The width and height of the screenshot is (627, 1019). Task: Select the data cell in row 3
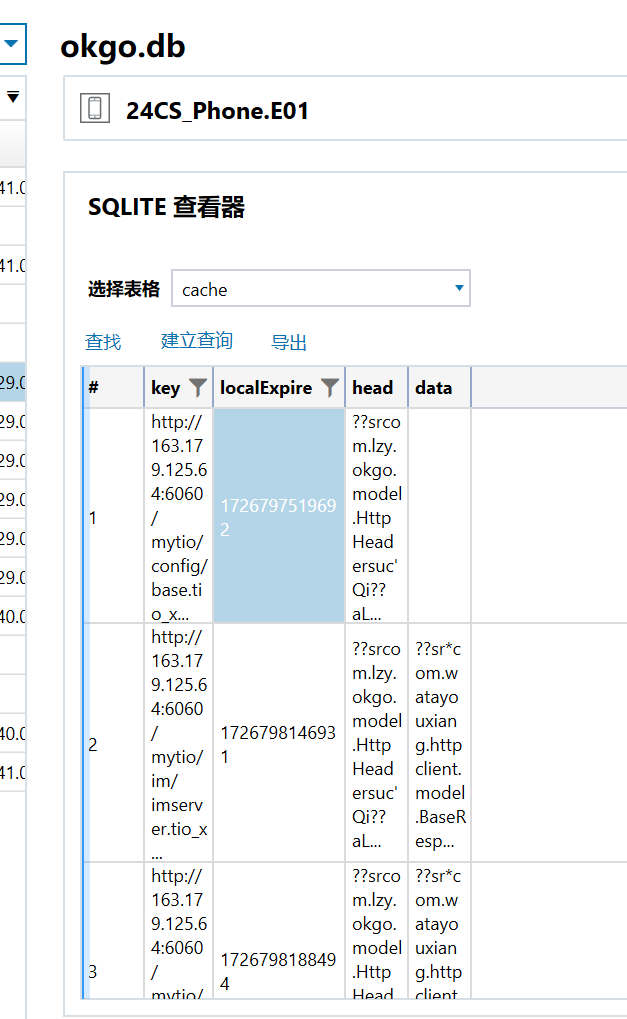click(x=439, y=931)
